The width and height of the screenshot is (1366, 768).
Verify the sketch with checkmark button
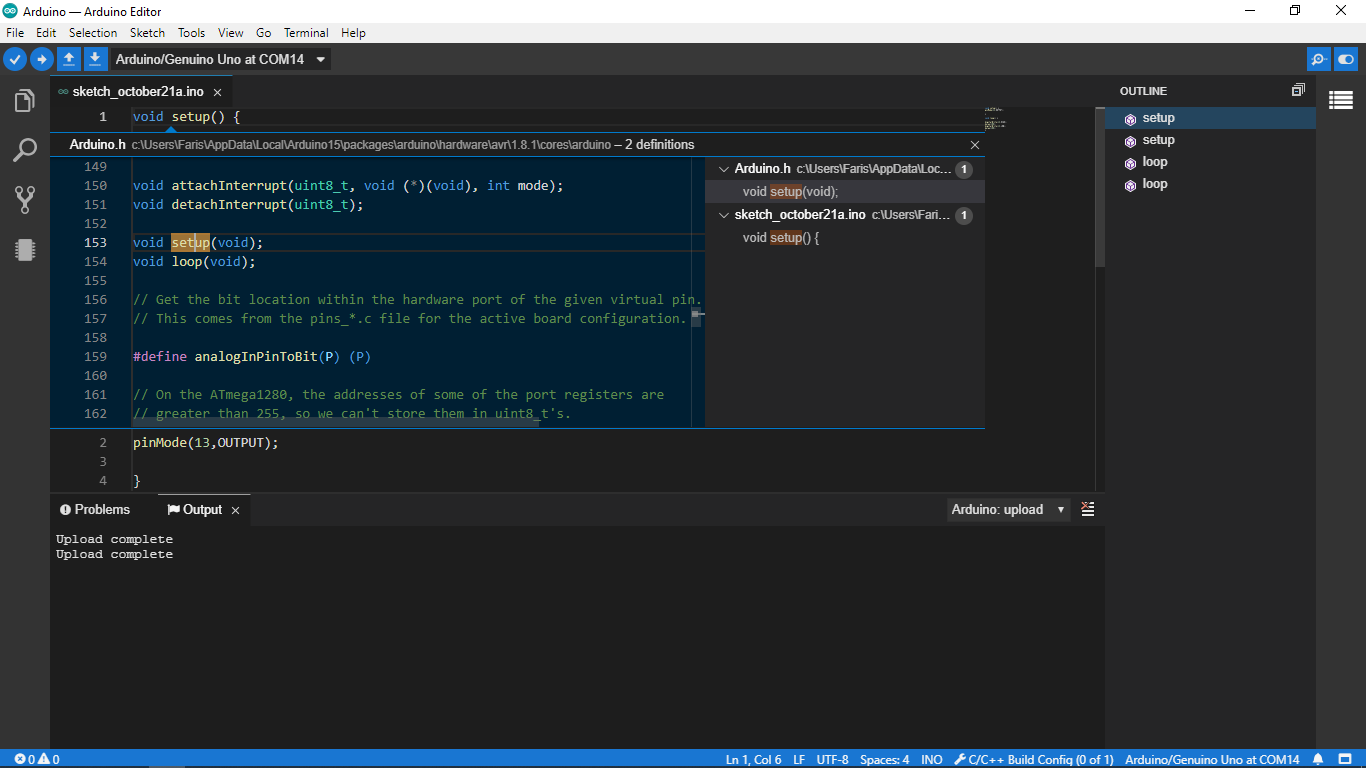pyautogui.click(x=15, y=59)
